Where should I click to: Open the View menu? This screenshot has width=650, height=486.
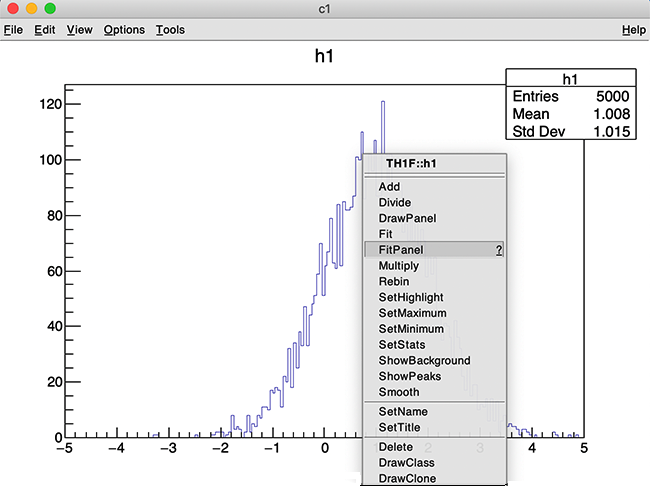click(79, 30)
